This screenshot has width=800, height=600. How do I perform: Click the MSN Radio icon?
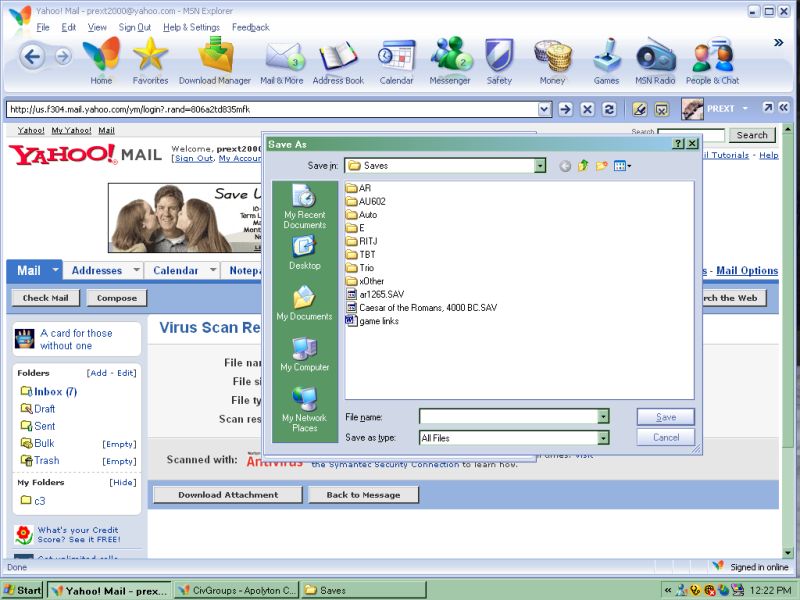(x=656, y=56)
